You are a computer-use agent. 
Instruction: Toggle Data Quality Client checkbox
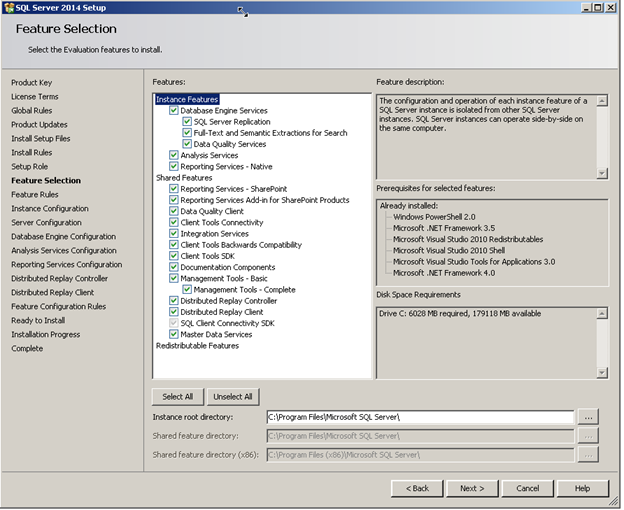click(x=174, y=211)
